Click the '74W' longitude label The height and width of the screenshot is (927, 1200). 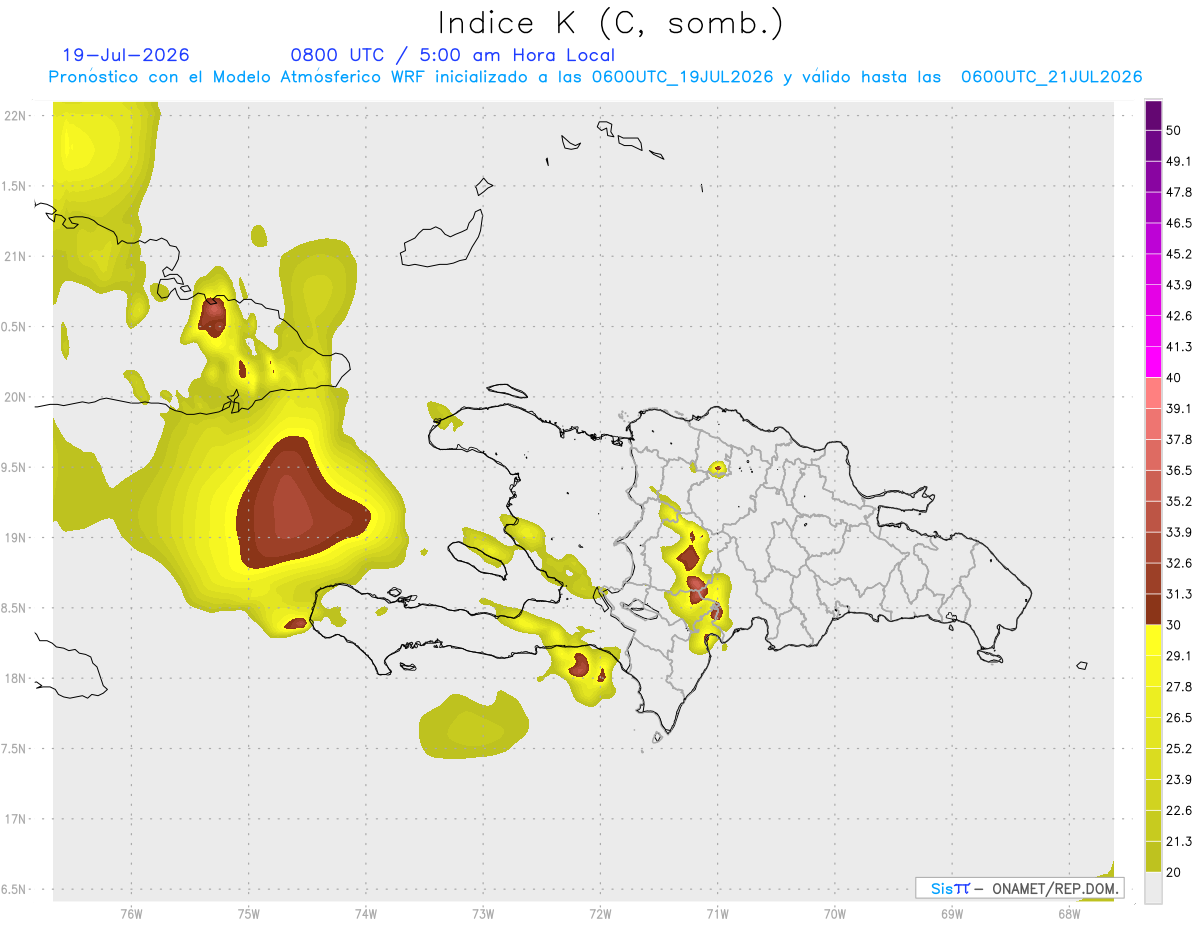click(x=365, y=914)
